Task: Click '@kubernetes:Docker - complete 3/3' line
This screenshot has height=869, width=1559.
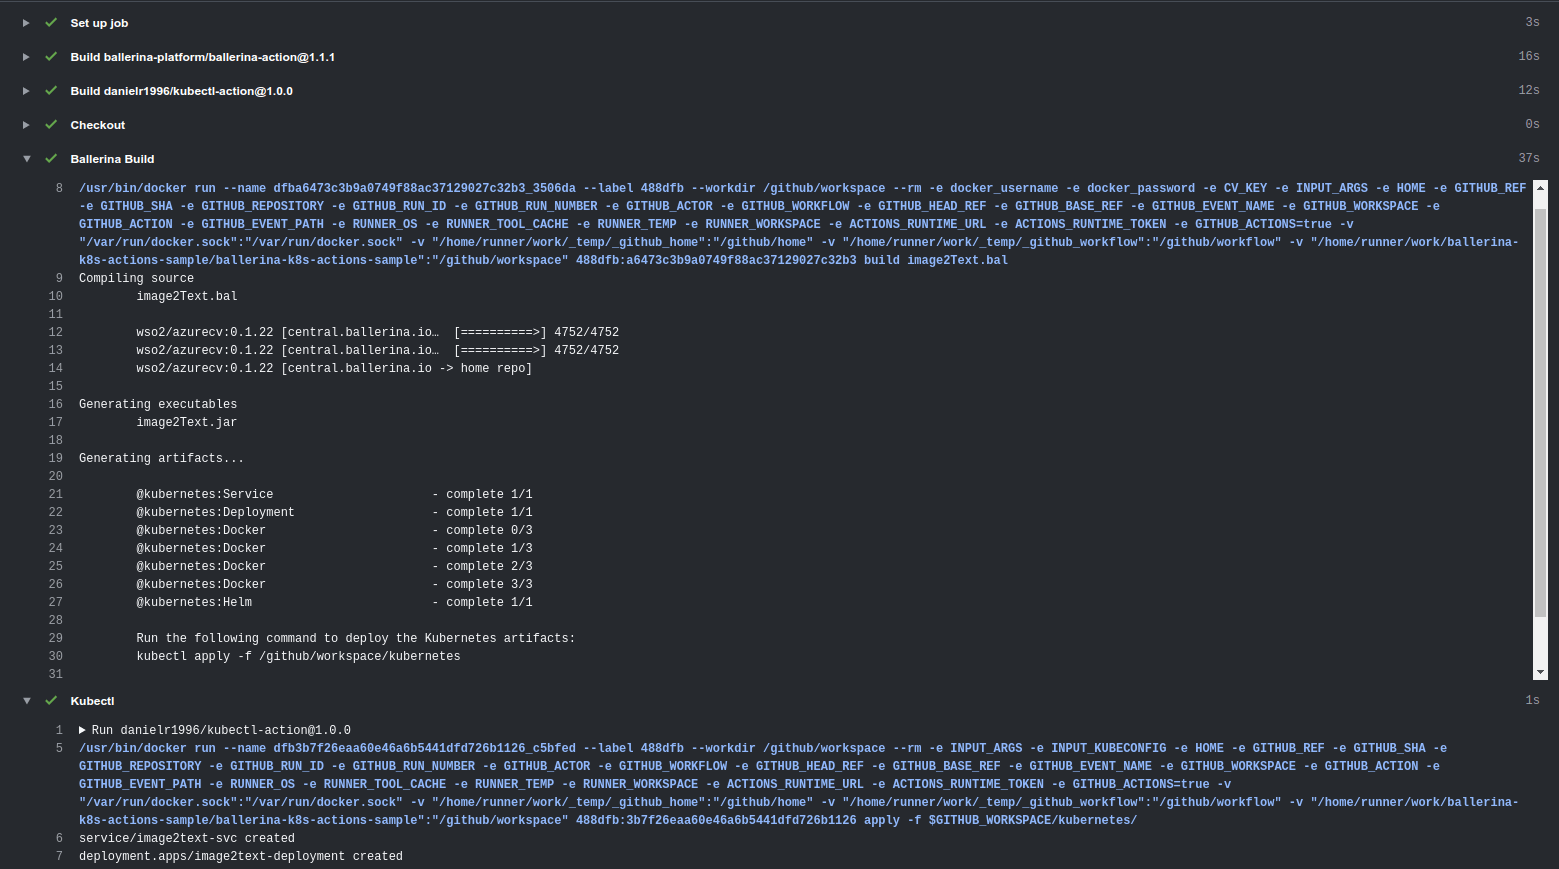Action: click(334, 584)
